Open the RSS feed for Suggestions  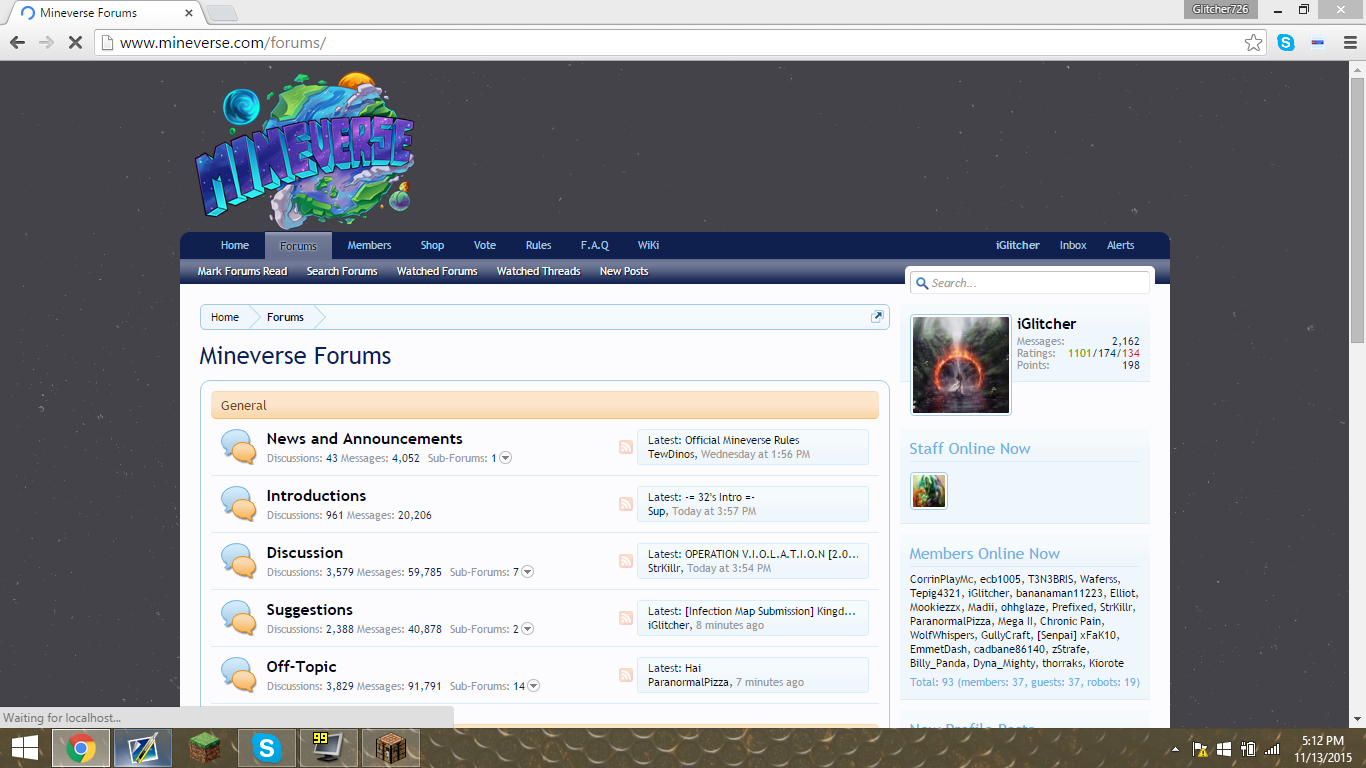coord(626,618)
